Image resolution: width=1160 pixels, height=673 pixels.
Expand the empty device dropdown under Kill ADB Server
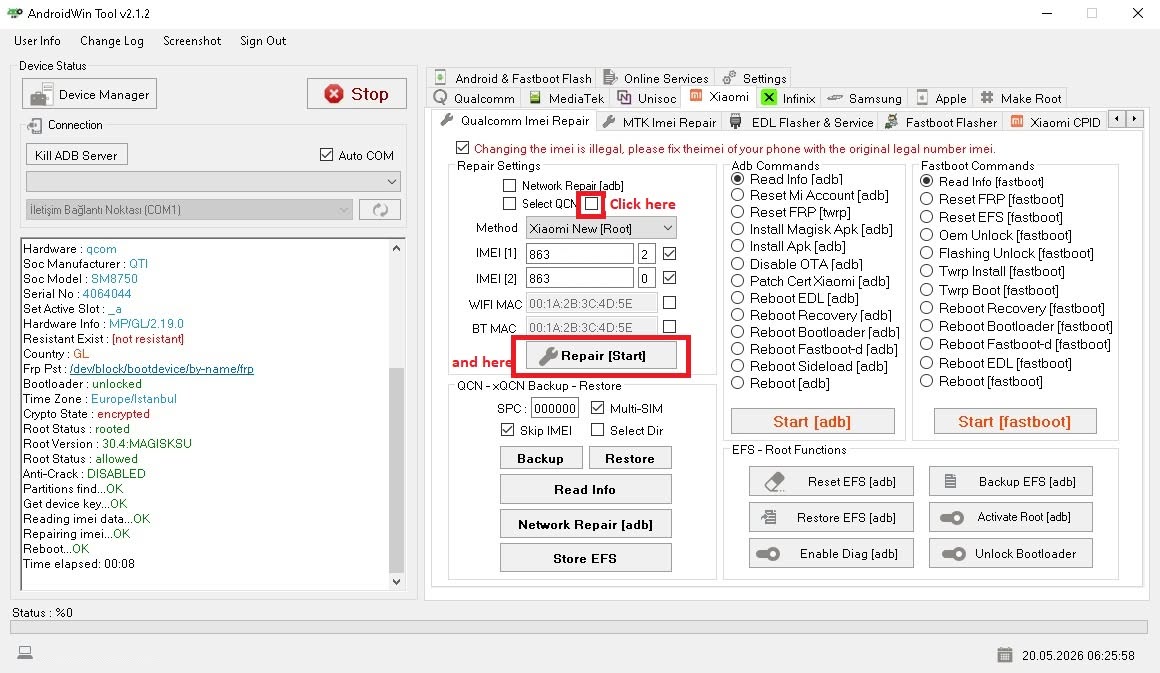[213, 181]
